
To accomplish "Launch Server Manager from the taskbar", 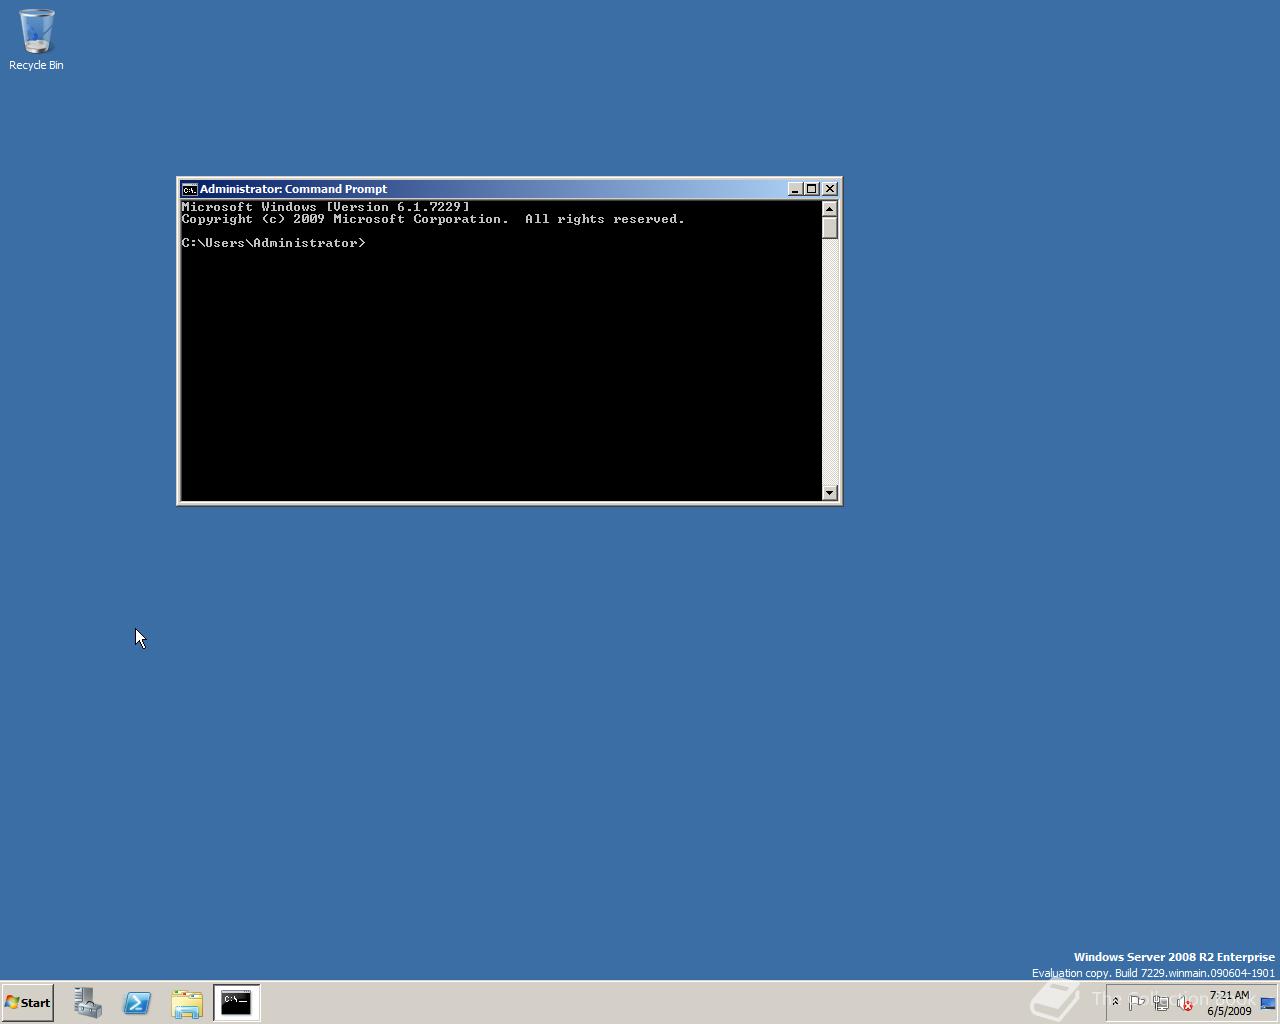I will coord(87,1002).
